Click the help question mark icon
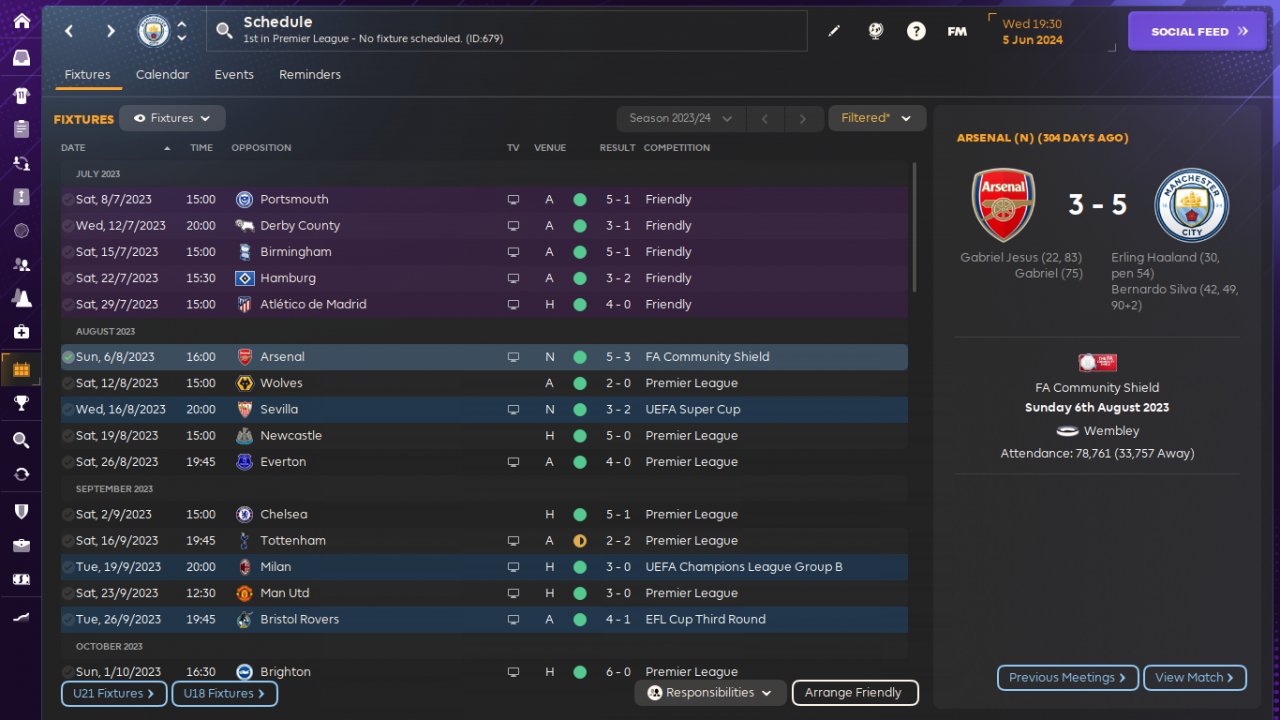This screenshot has height=720, width=1280. [x=916, y=31]
